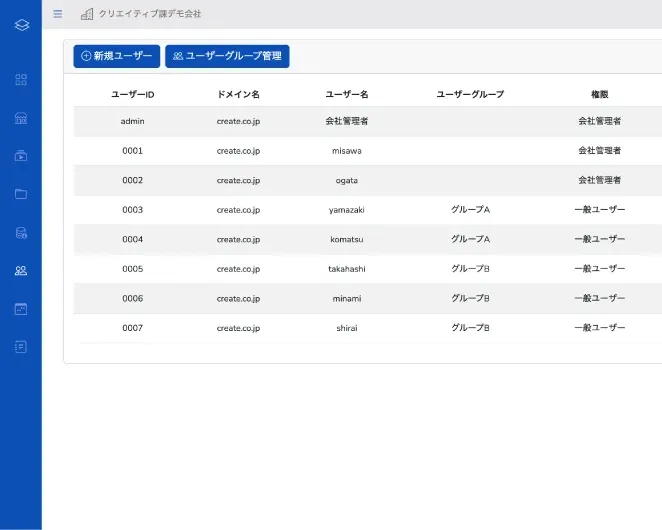Image resolution: width=662 pixels, height=530 pixels.
Task: Click the building icon beside the company name
Action: pos(87,14)
